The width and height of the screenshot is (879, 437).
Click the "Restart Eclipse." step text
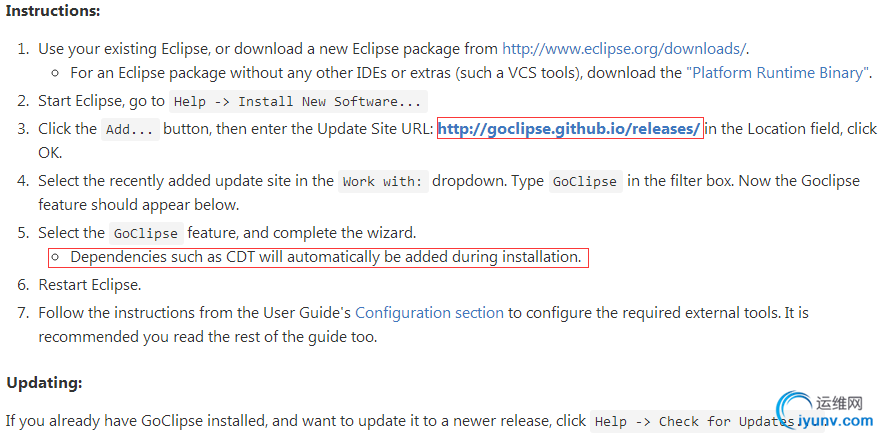coord(90,285)
